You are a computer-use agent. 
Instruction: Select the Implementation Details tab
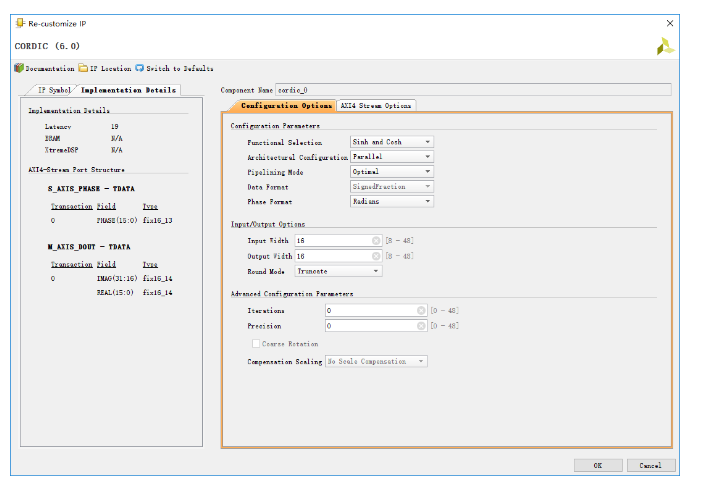pyautogui.click(x=128, y=90)
